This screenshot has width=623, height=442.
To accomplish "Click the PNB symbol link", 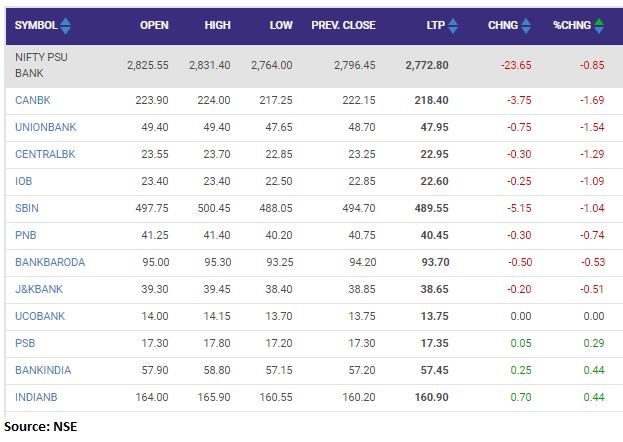I will click(26, 236).
